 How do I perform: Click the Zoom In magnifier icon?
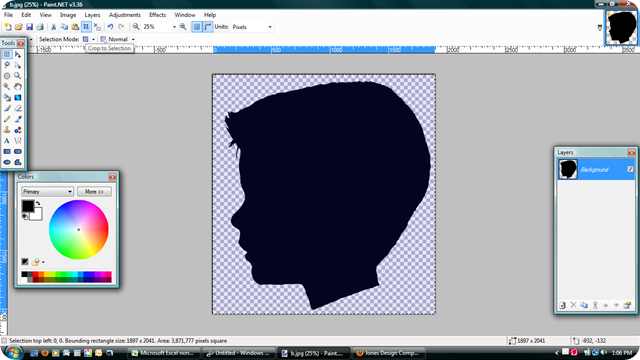[x=183, y=27]
